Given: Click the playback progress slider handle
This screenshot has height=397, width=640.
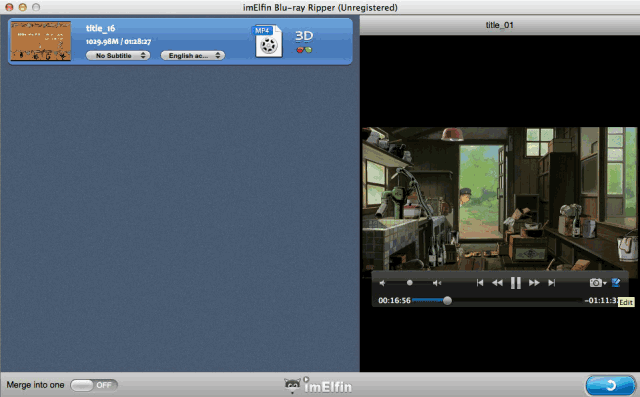Looking at the screenshot, I should 447,301.
